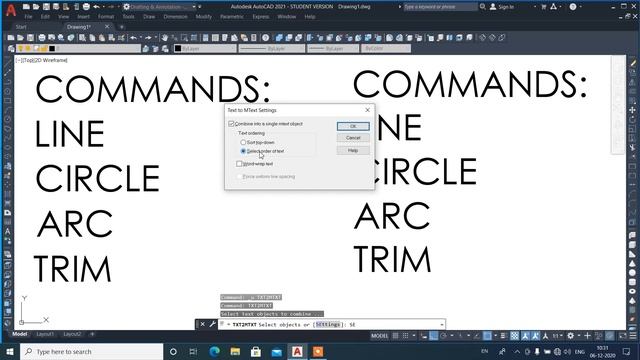Click the black layer color swatch
This screenshot has width=640, height=360.
click(52, 49)
